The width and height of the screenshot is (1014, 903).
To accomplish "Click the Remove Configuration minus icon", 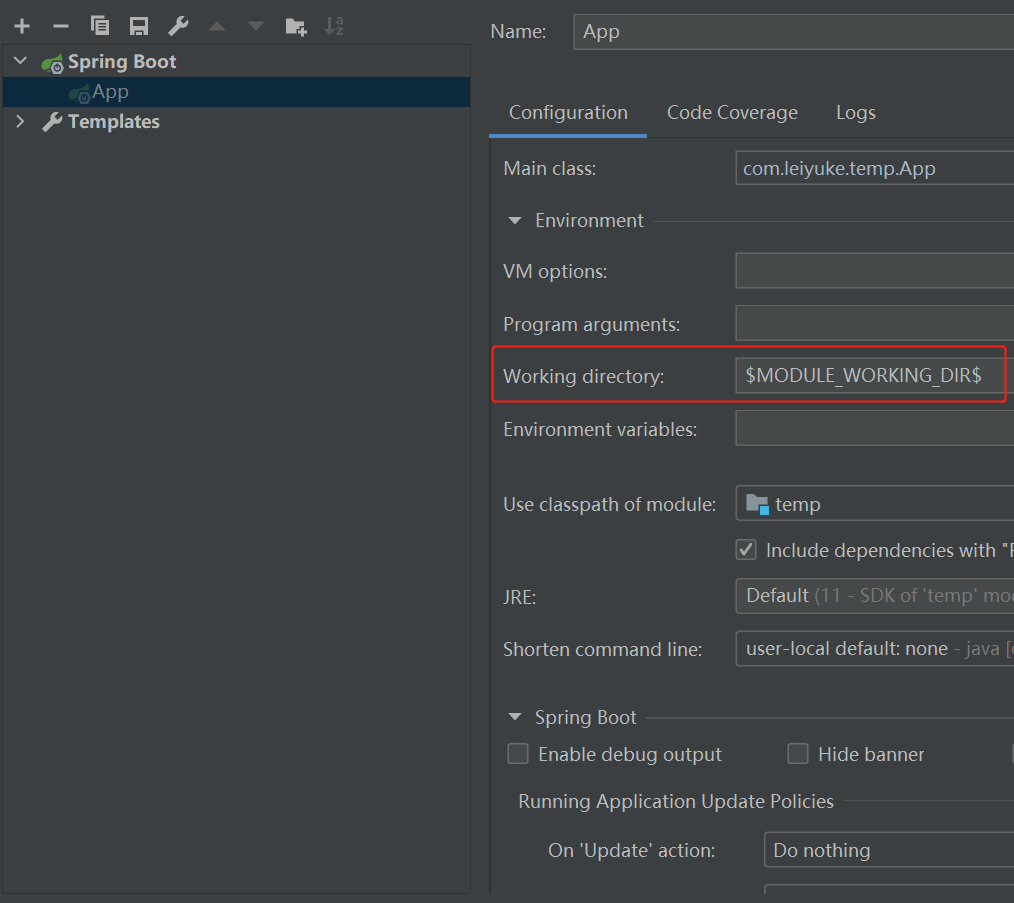I will (x=60, y=27).
